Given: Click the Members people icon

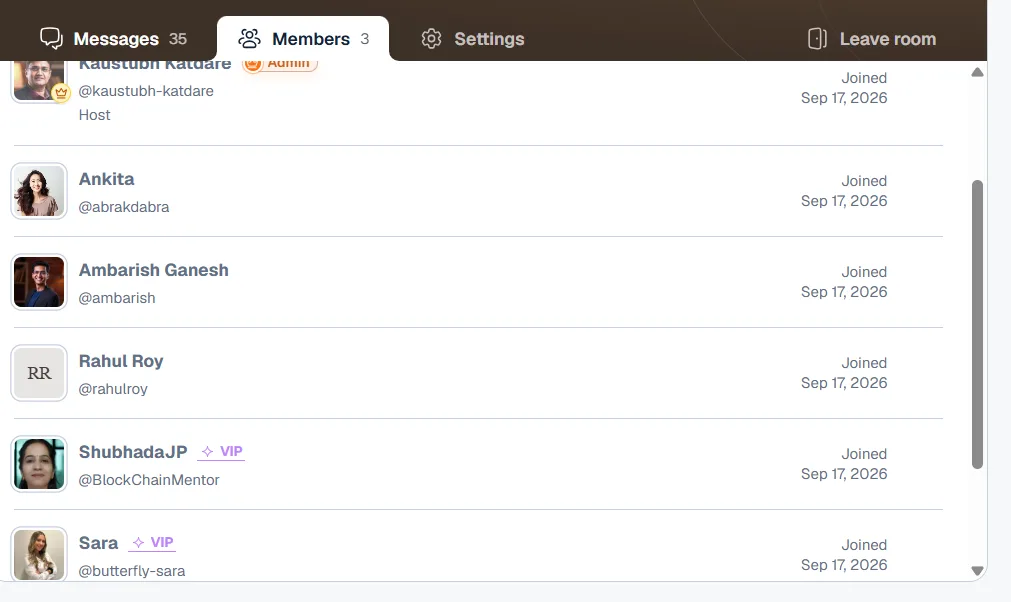Looking at the screenshot, I should point(250,39).
